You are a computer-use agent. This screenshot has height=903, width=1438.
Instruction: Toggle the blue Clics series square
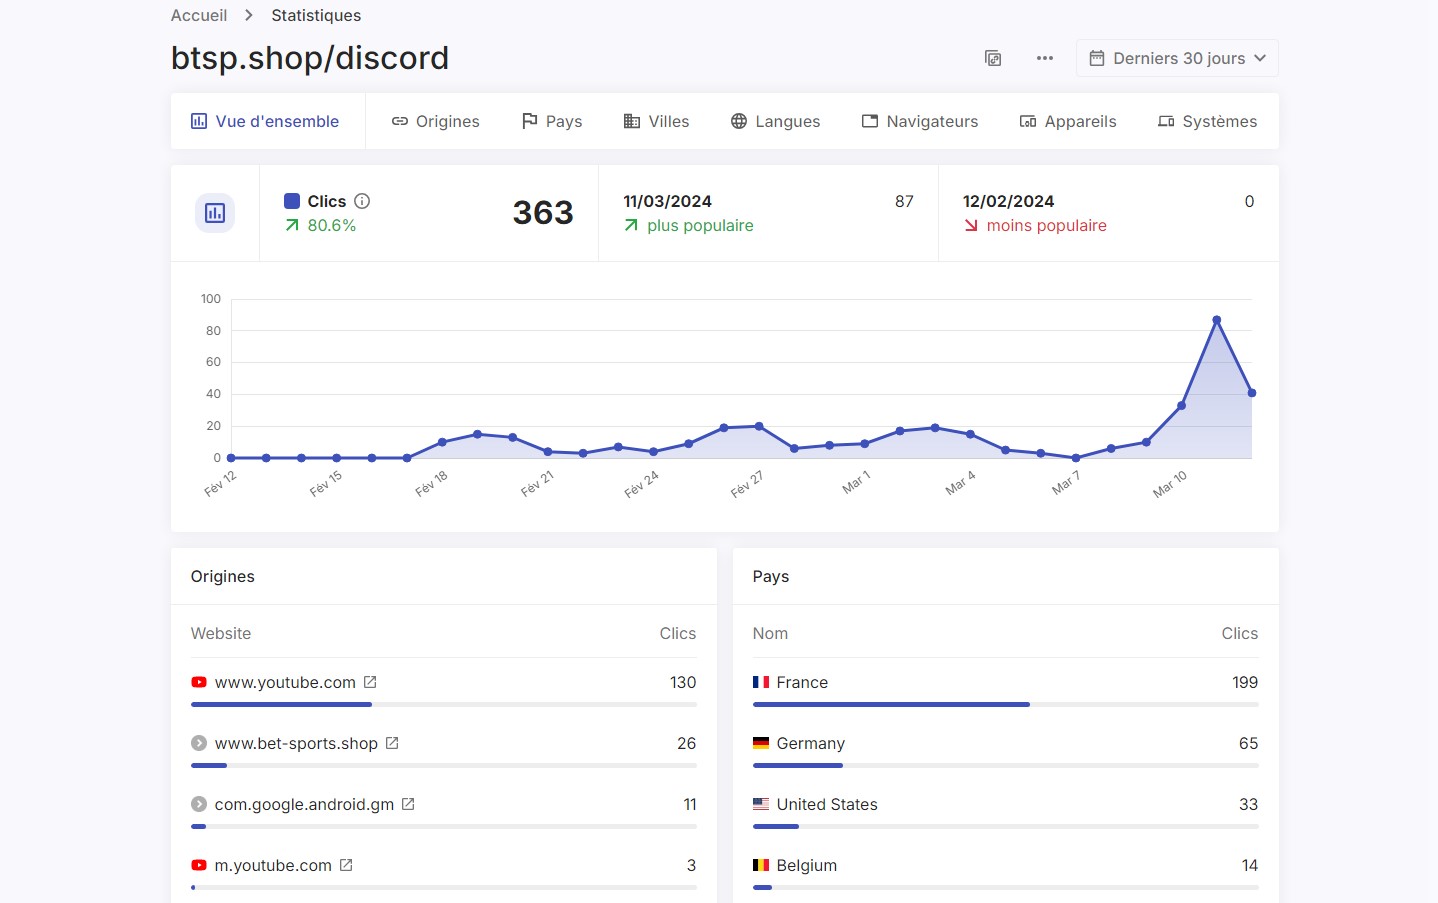tap(292, 201)
